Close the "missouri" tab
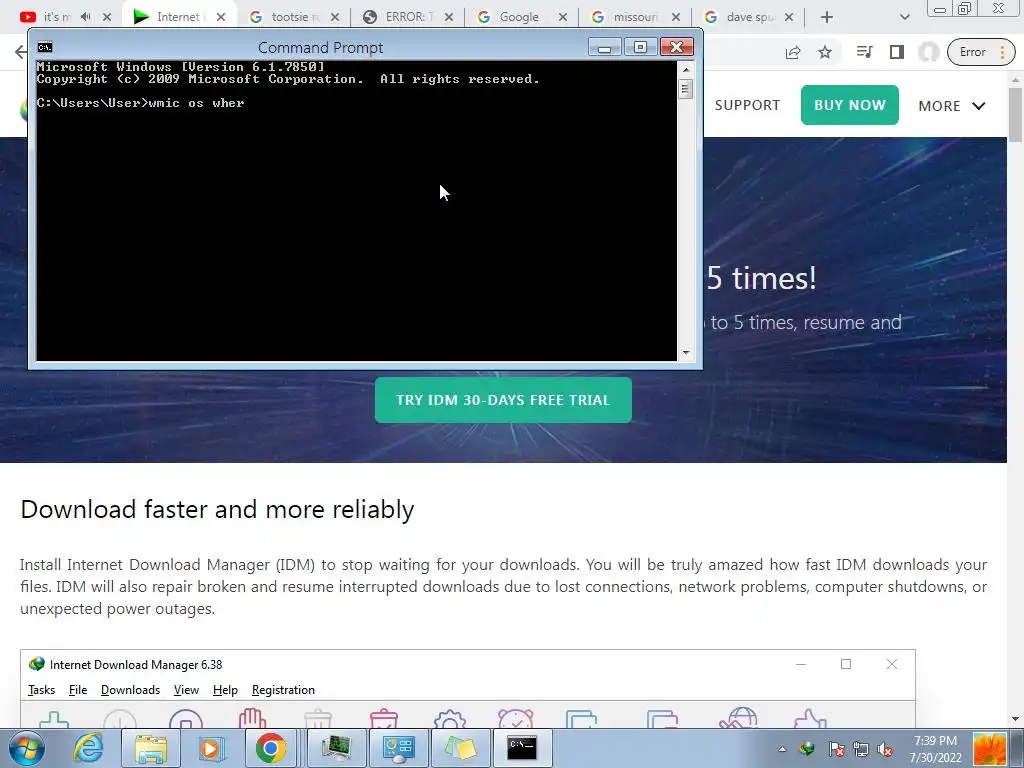1024x768 pixels. pyautogui.click(x=676, y=17)
